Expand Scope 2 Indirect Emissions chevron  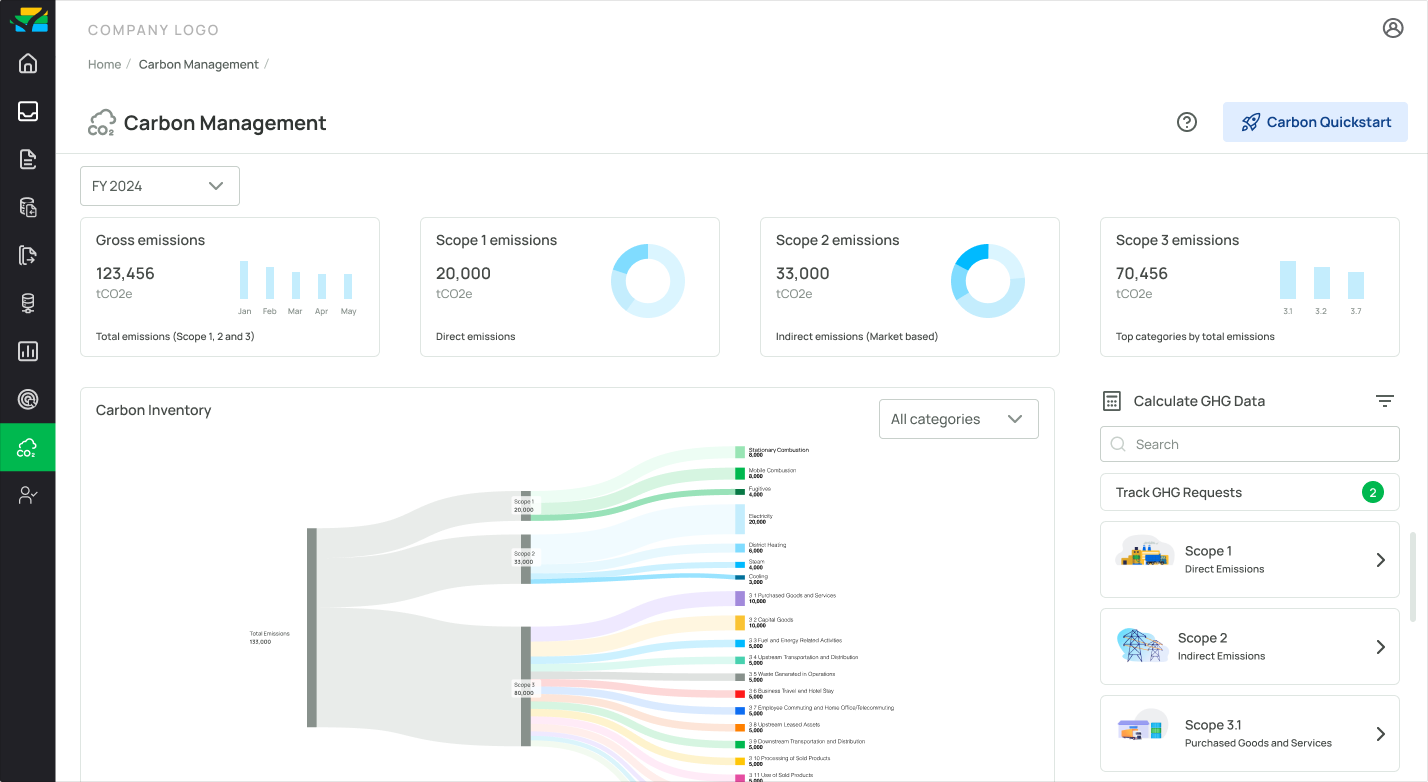pos(1381,647)
